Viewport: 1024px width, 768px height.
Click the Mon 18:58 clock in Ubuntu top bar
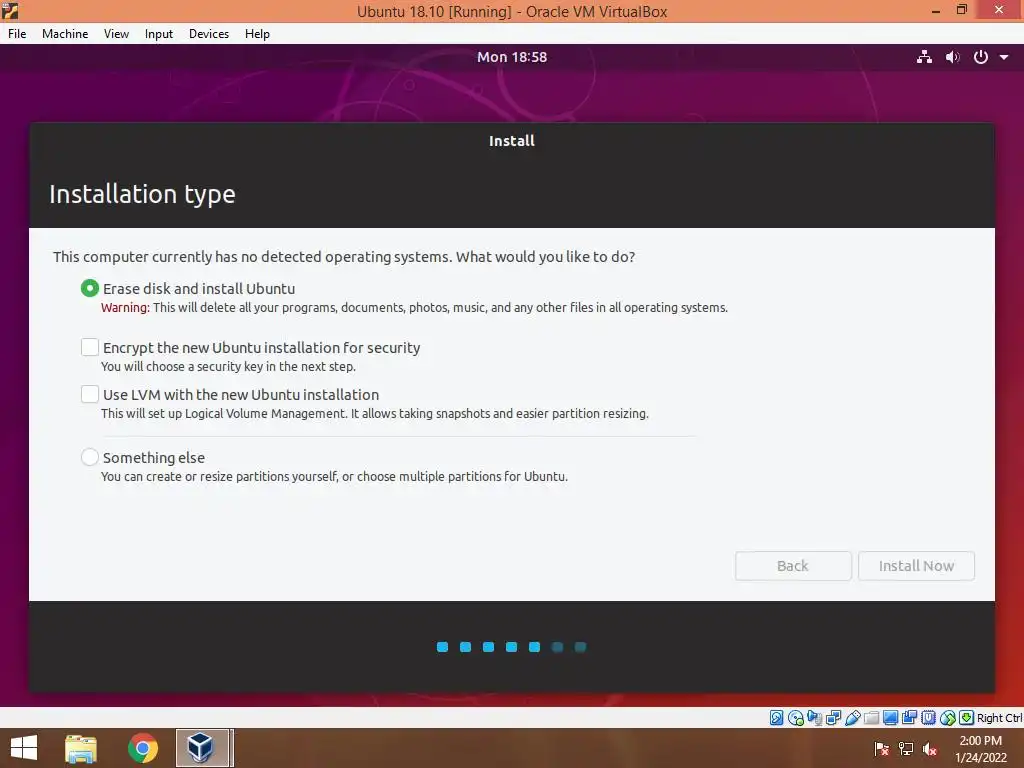coord(512,57)
